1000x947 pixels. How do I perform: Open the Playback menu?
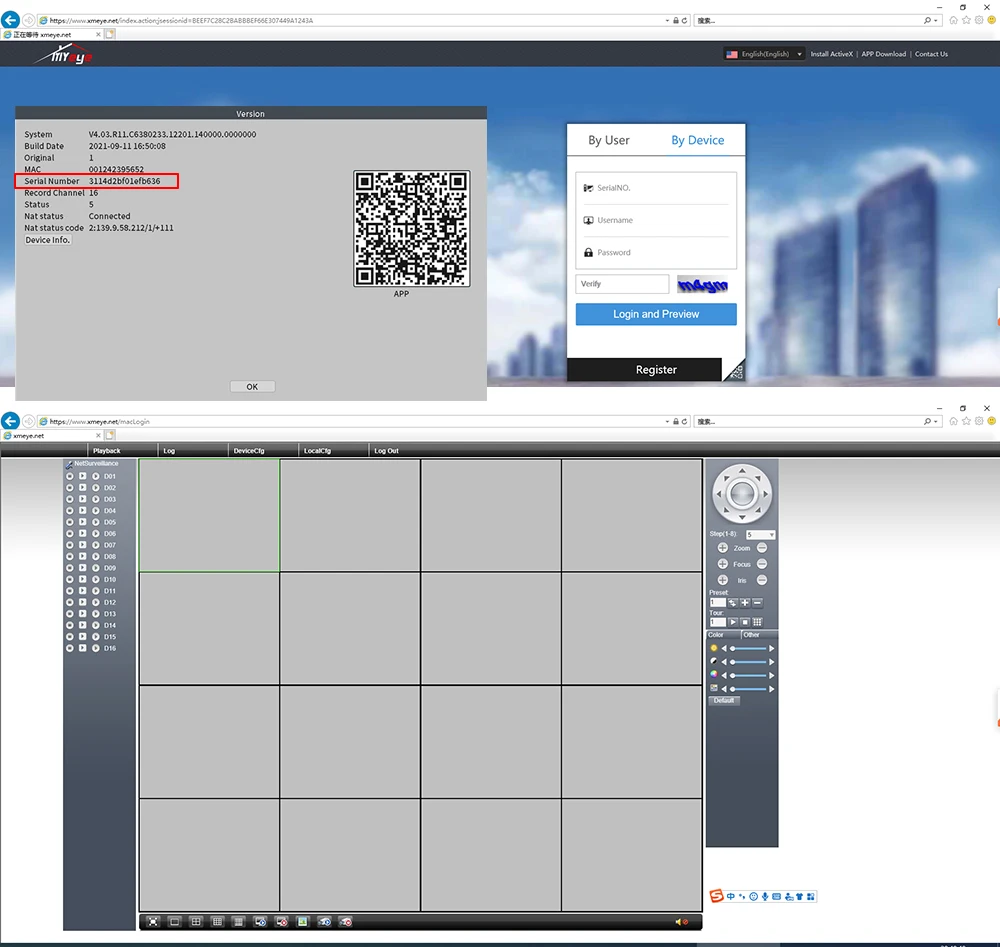(107, 451)
